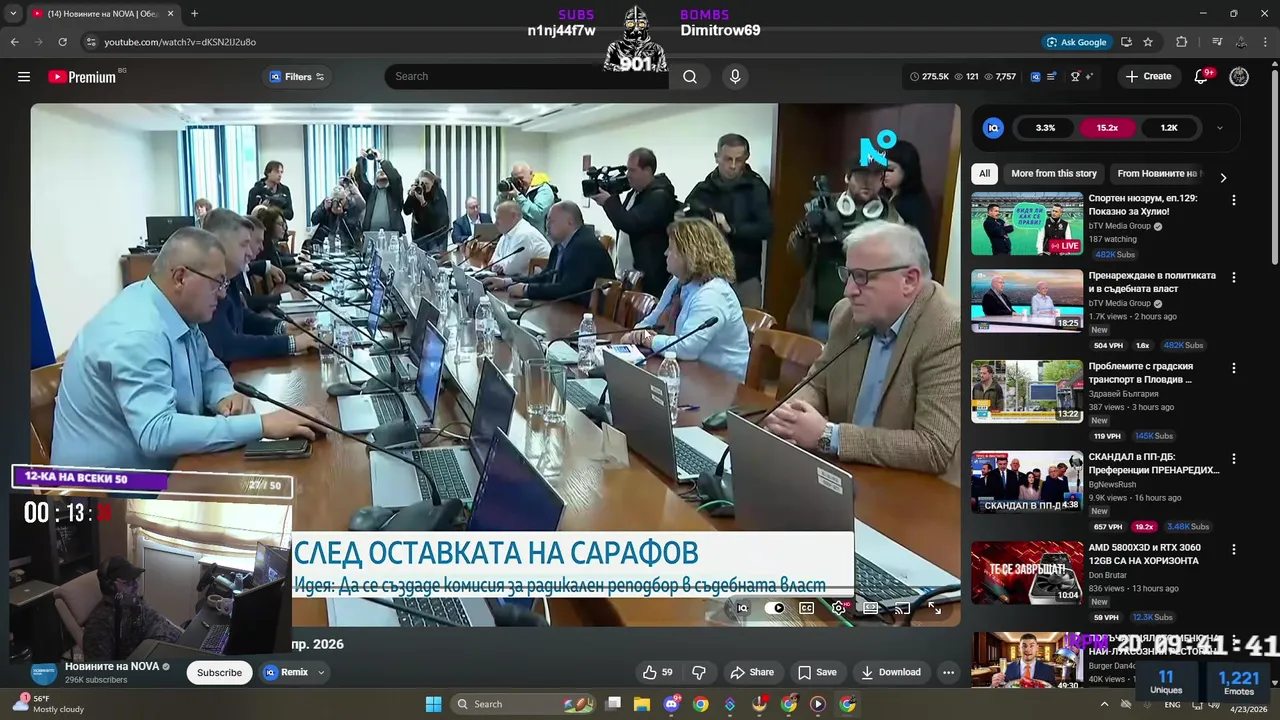
Task: Open the Filters dropdown
Action: (x=298, y=77)
